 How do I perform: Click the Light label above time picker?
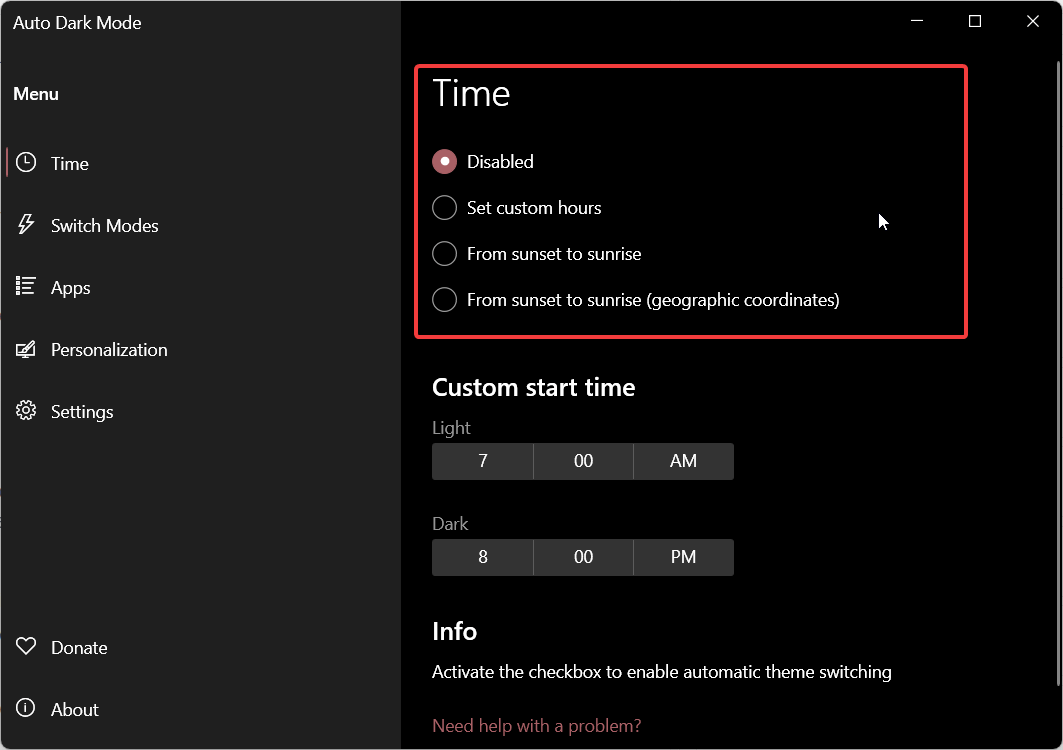(451, 428)
